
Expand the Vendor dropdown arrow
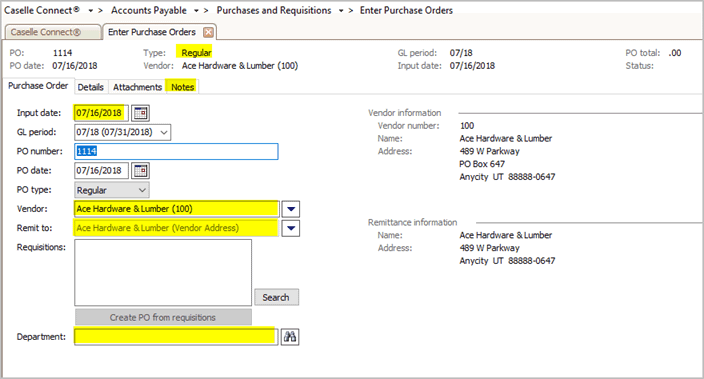click(x=290, y=209)
